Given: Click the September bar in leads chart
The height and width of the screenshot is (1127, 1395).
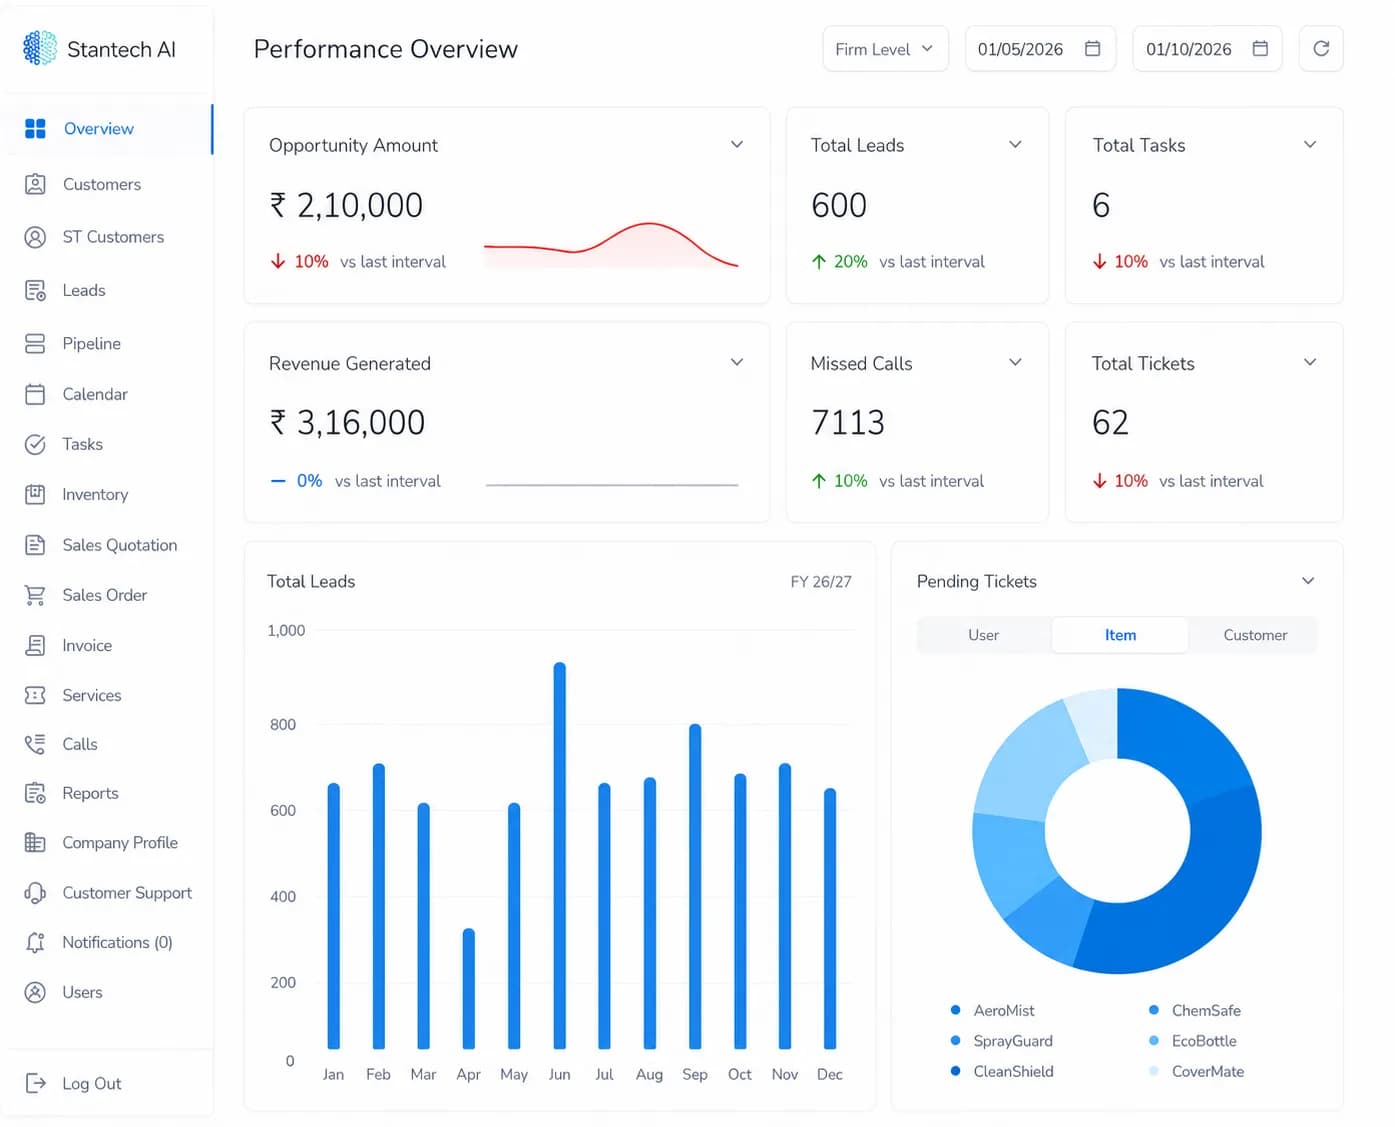Looking at the screenshot, I should pyautogui.click(x=695, y=886).
